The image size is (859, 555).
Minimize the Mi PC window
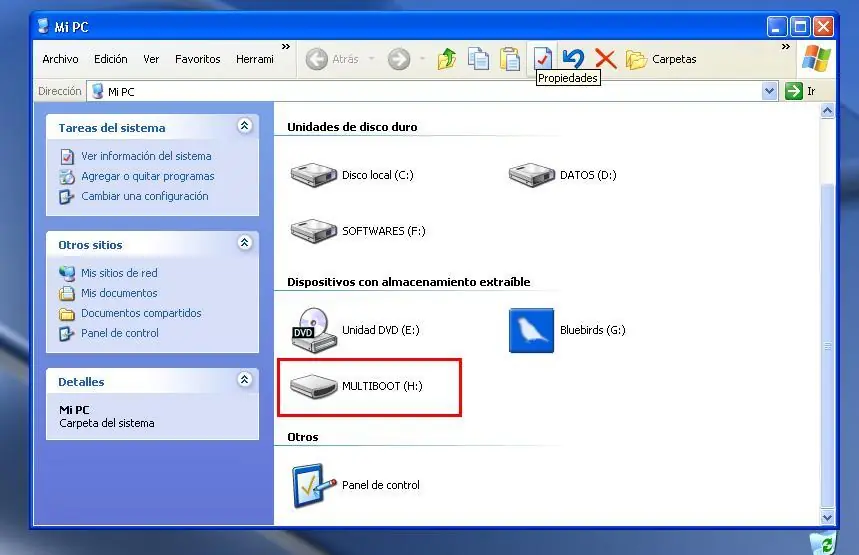pos(776,26)
